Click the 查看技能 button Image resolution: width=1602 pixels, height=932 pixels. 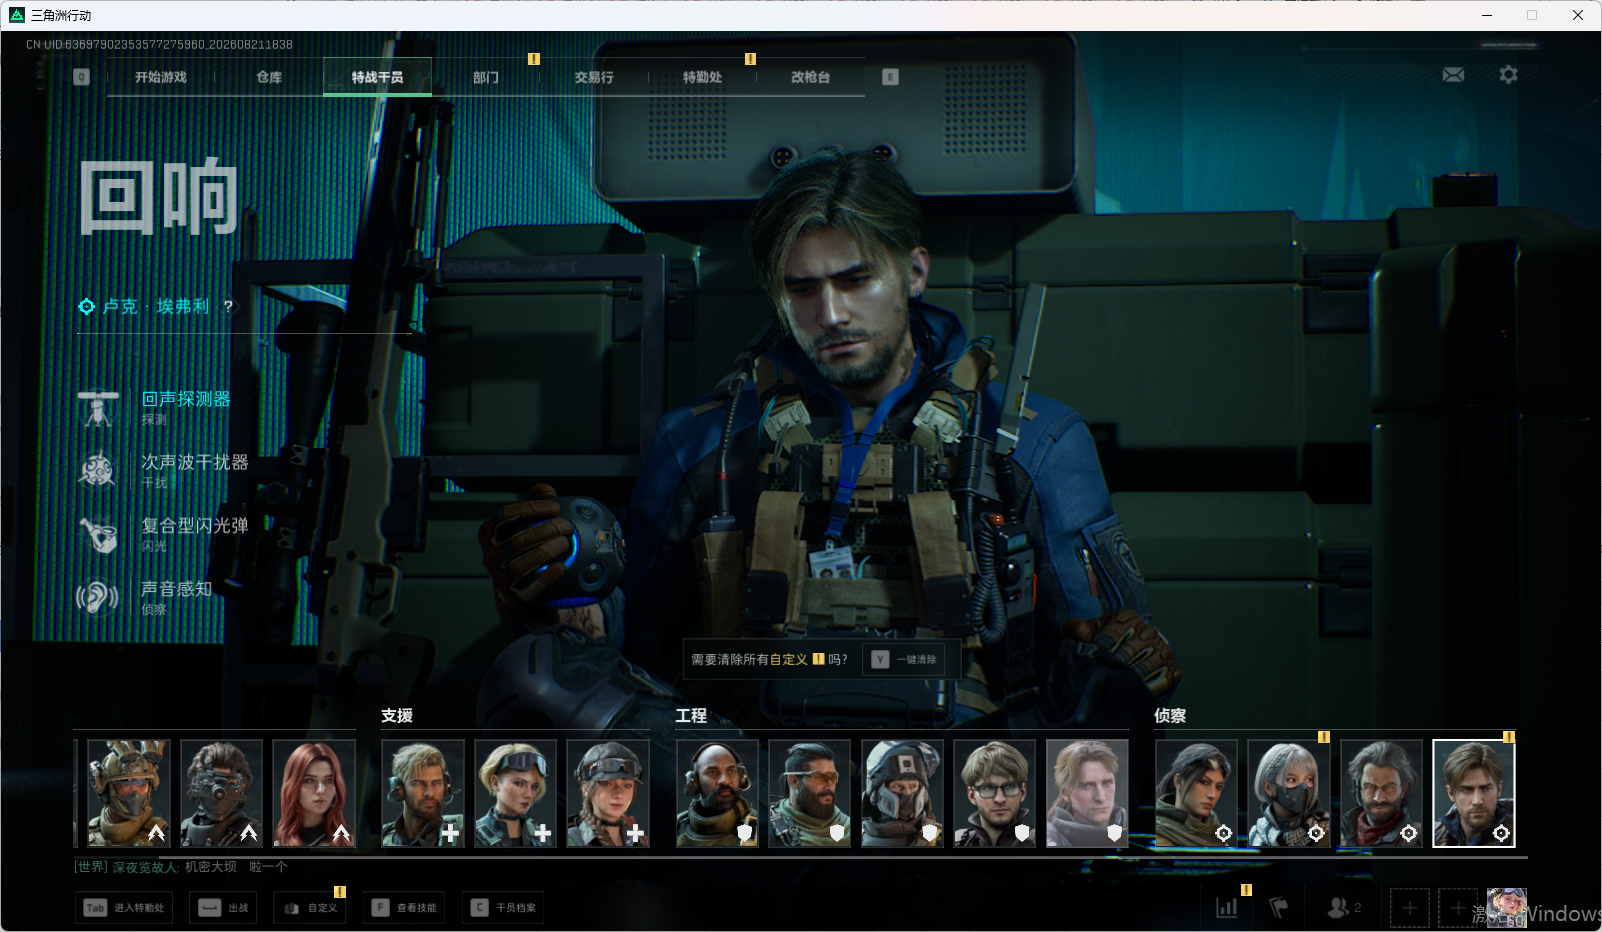[x=404, y=908]
